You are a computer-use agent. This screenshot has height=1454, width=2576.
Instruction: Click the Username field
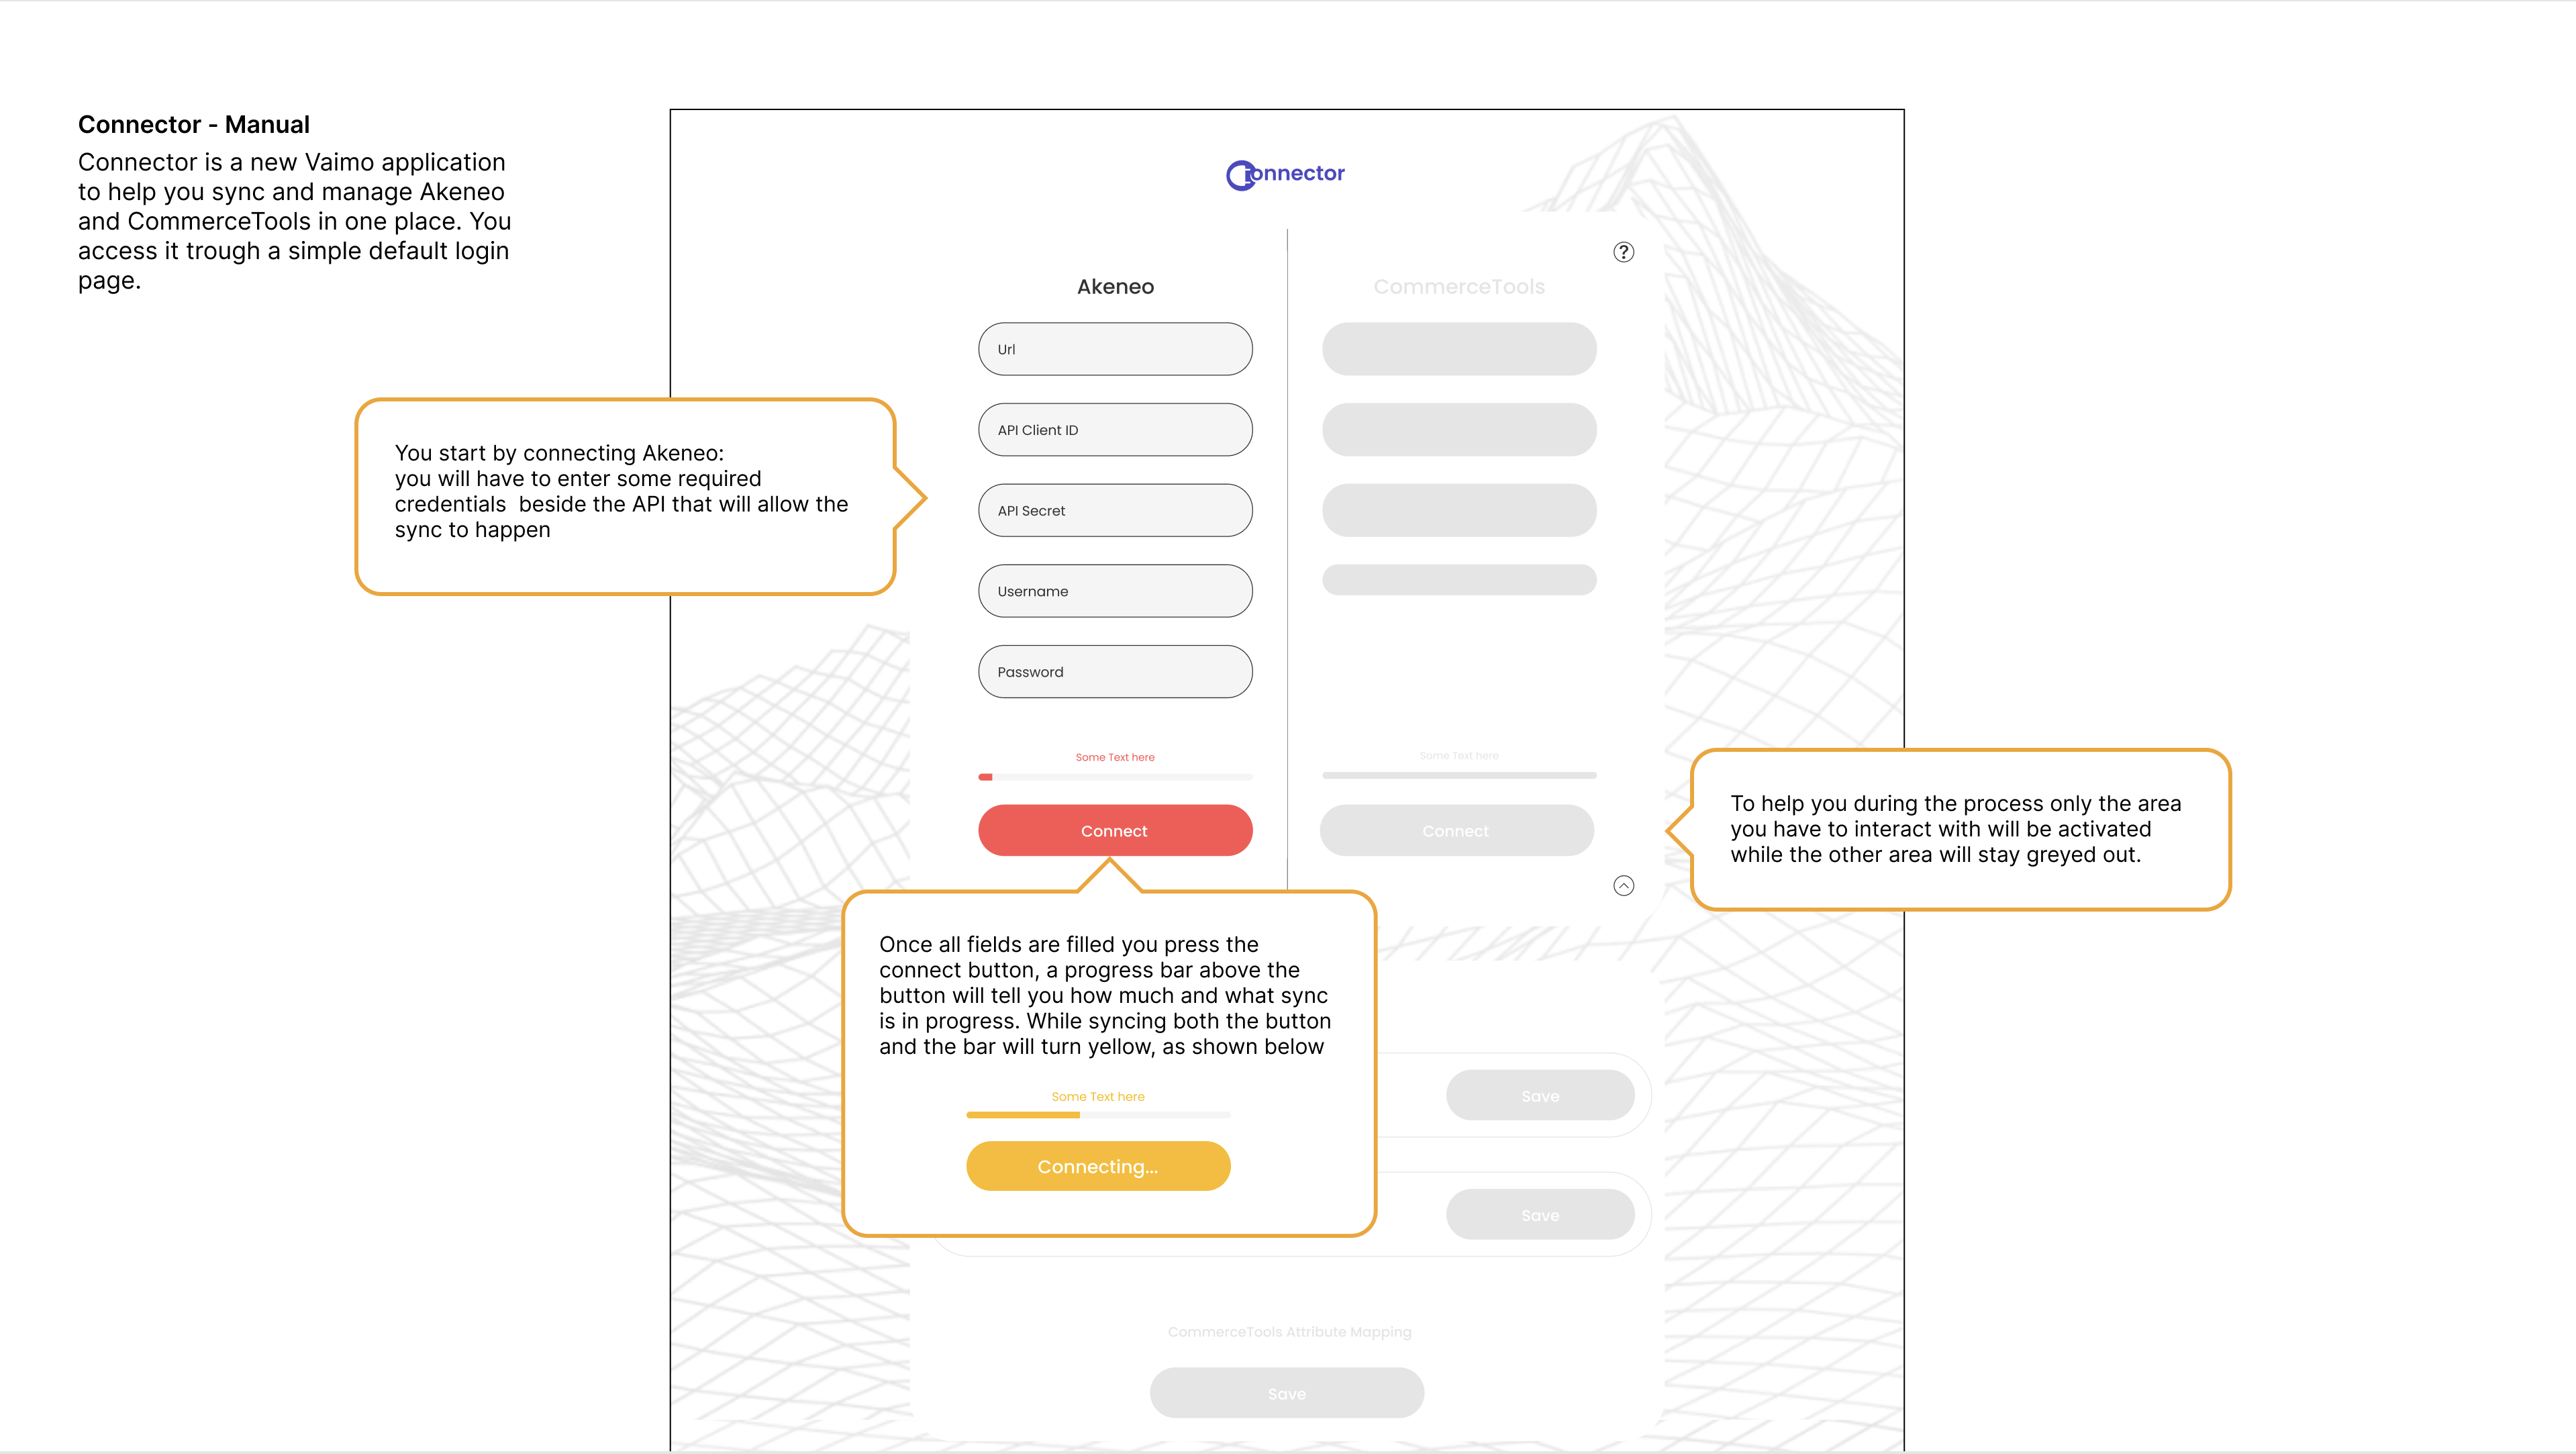pyautogui.click(x=1115, y=591)
